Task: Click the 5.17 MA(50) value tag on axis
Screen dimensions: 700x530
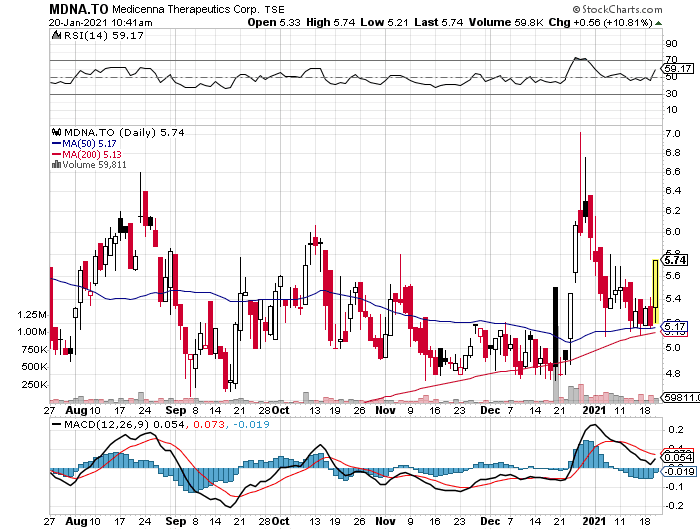Action: pyautogui.click(x=675, y=326)
